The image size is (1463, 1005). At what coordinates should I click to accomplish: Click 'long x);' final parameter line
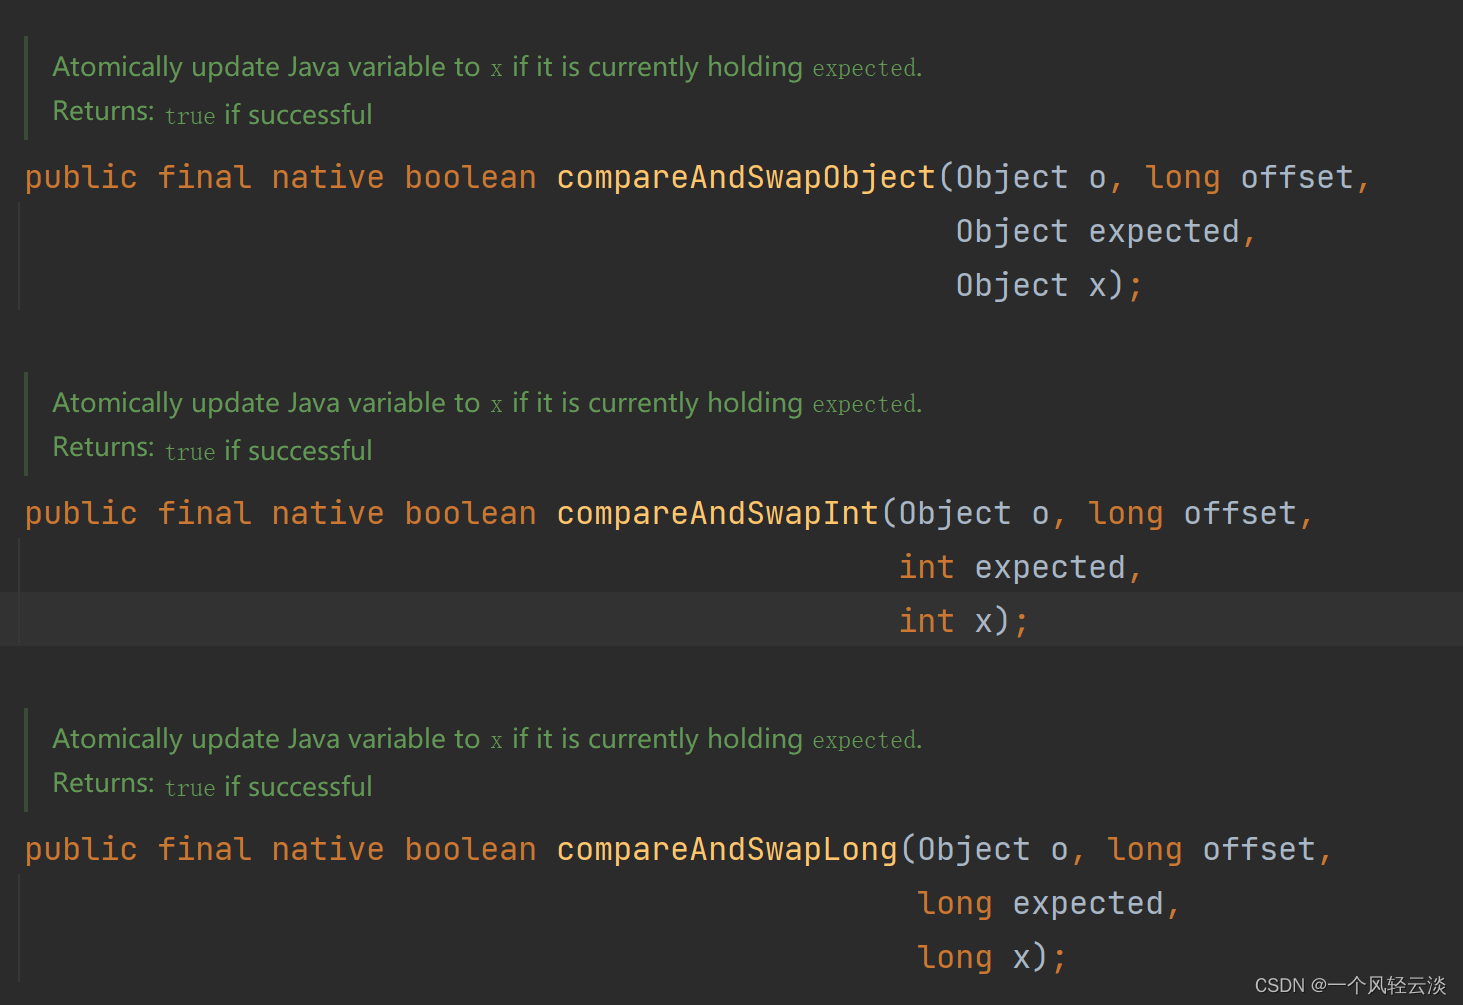(x=992, y=957)
